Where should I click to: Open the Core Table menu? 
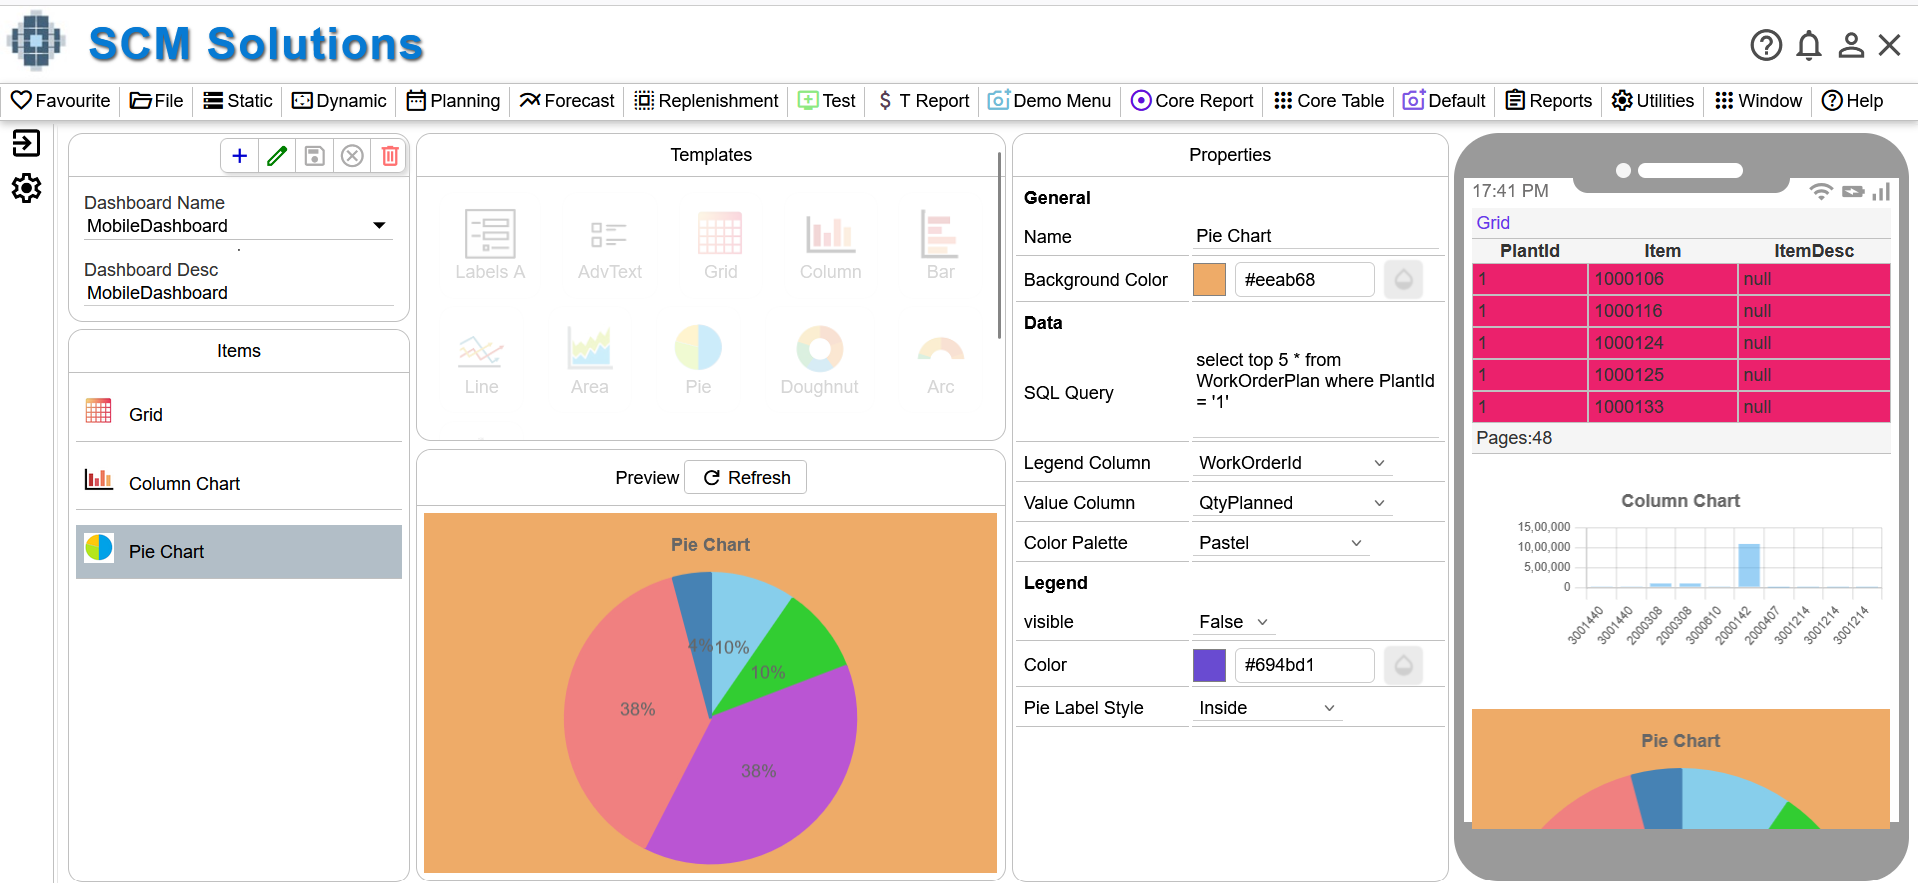1329,101
